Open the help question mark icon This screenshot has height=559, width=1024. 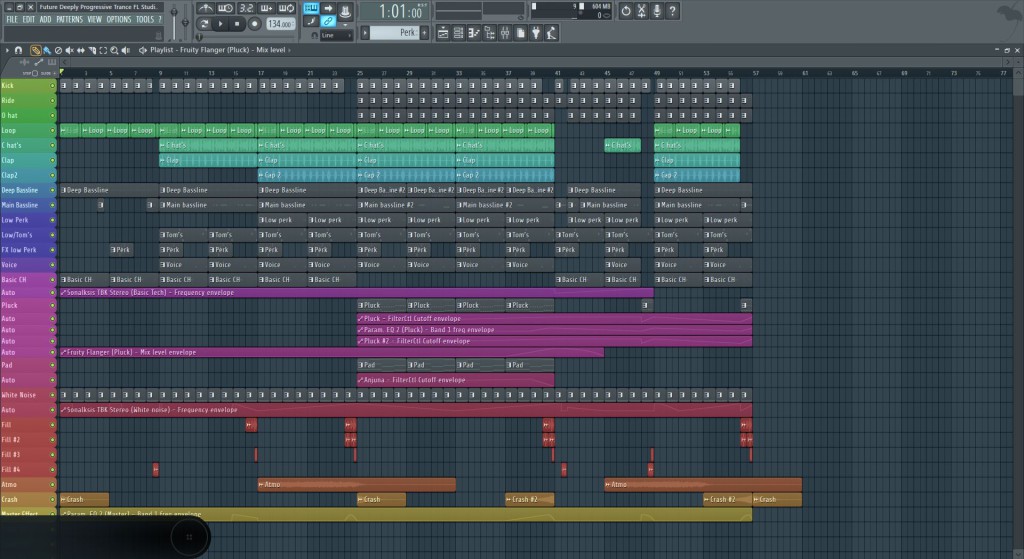pos(672,11)
